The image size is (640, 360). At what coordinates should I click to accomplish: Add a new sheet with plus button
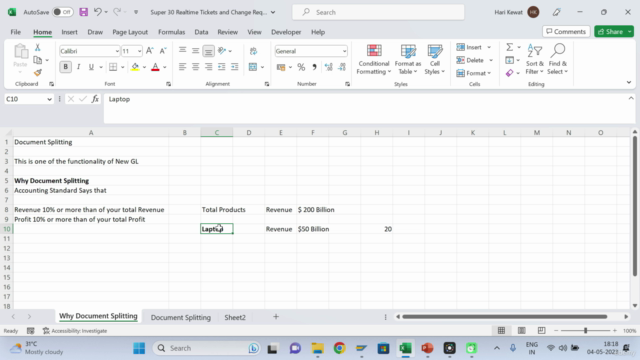pos(276,316)
